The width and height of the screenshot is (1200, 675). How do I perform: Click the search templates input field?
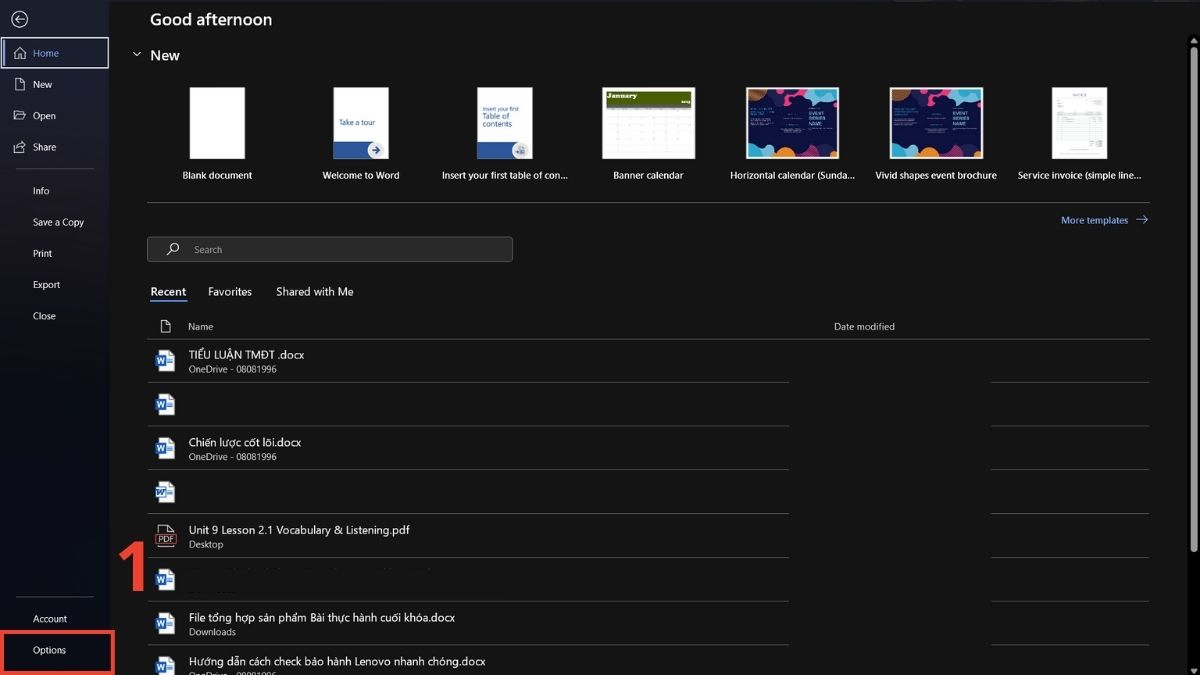tap(330, 249)
